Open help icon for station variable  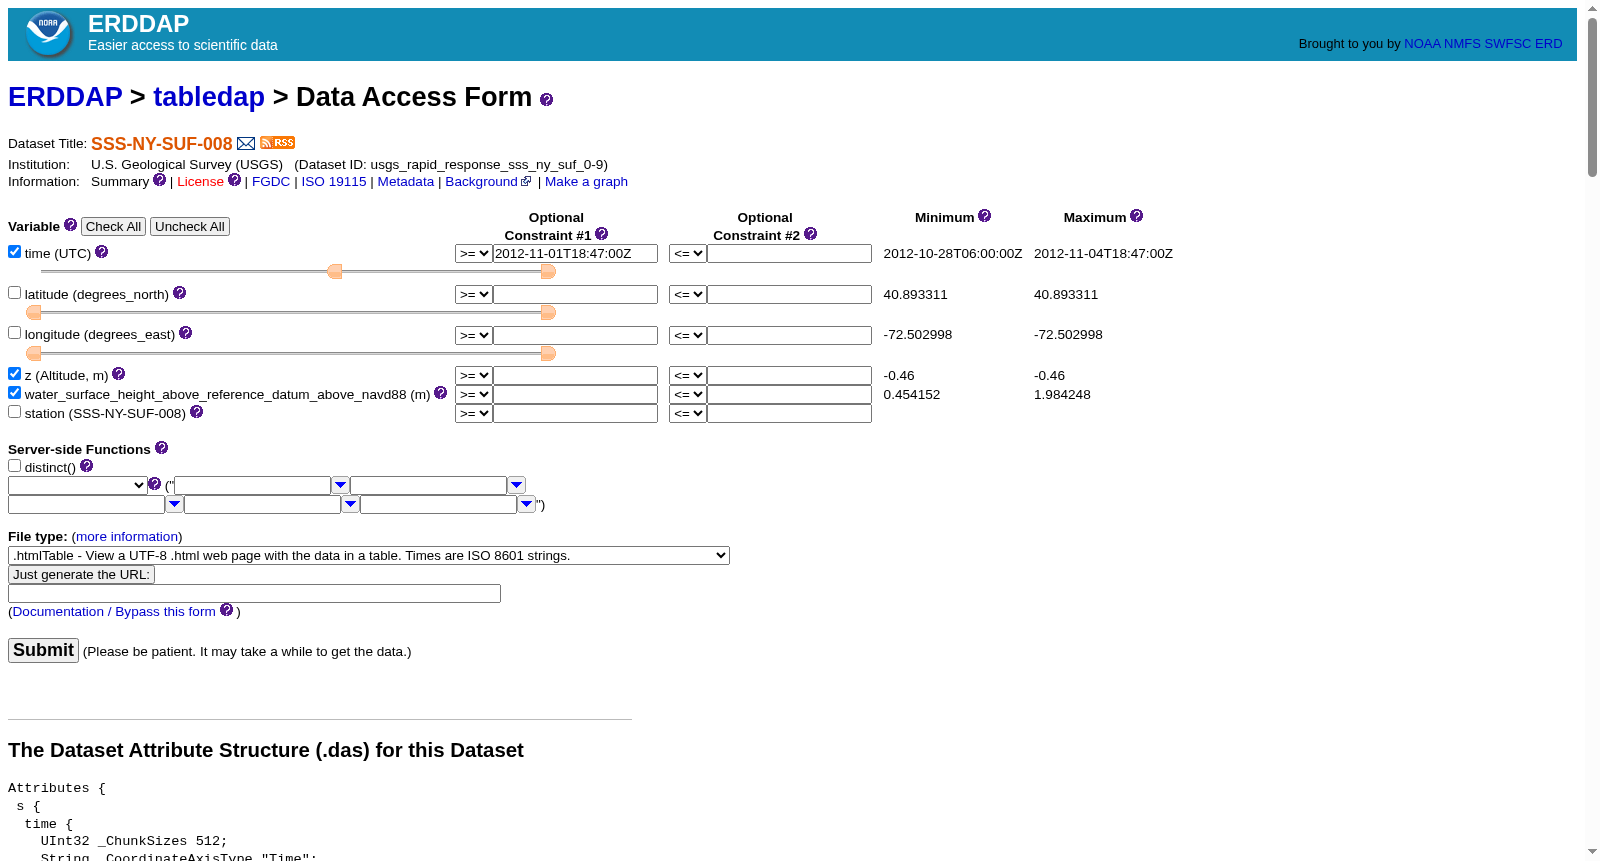pyautogui.click(x=196, y=412)
